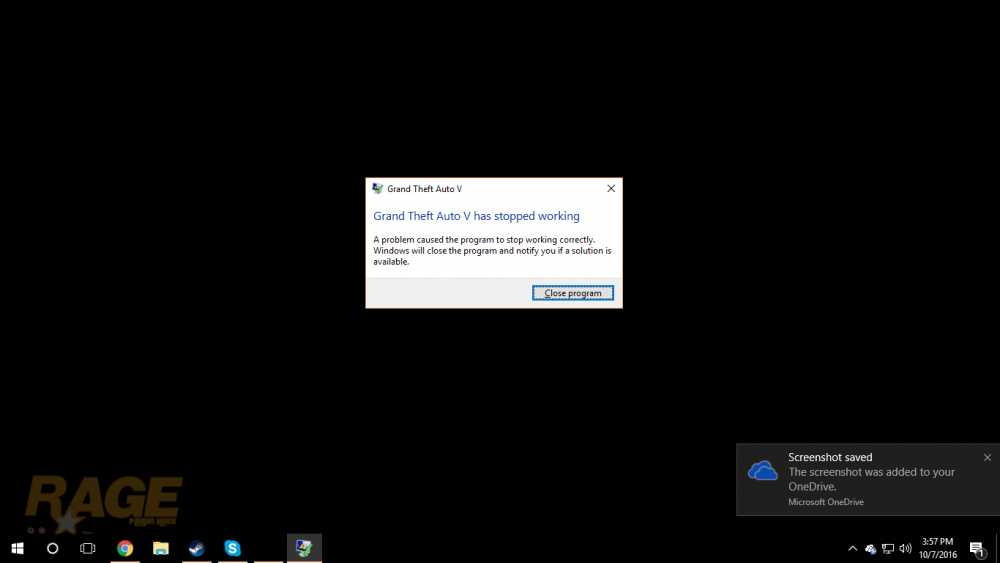1000x563 pixels.
Task: Click the OneDrive tray icon
Action: (871, 548)
